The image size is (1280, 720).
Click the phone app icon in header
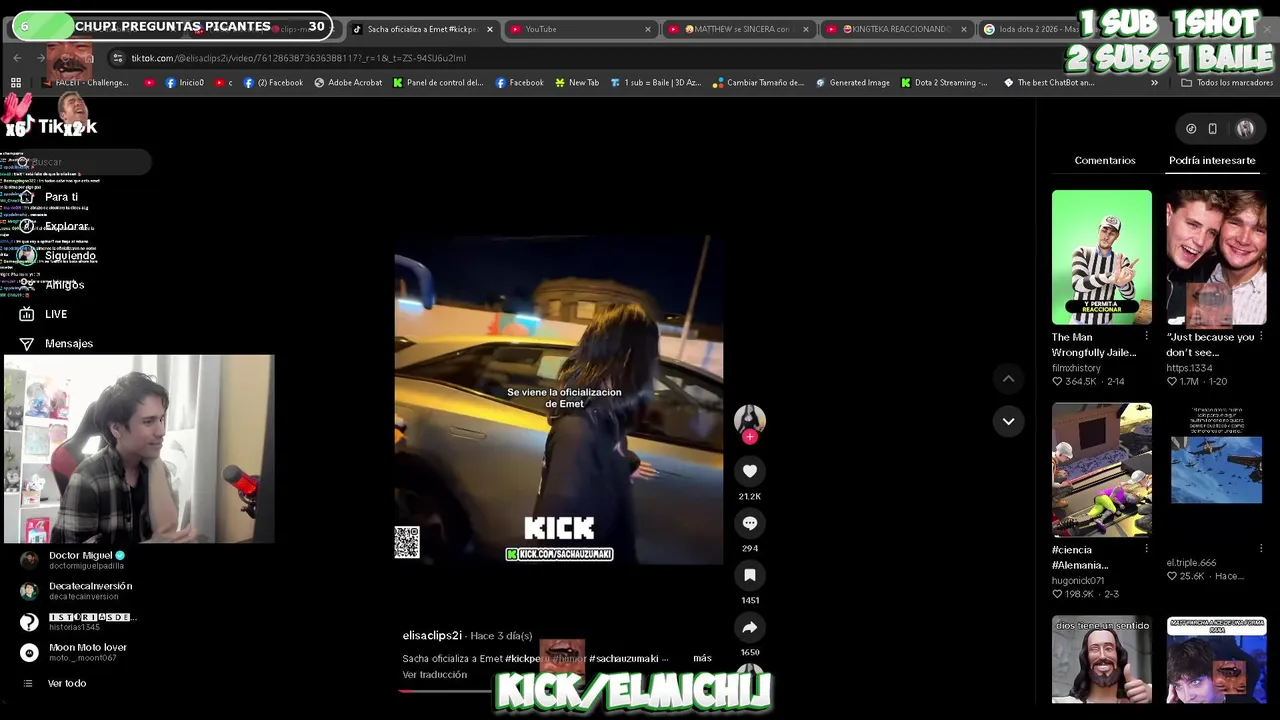[x=1212, y=128]
